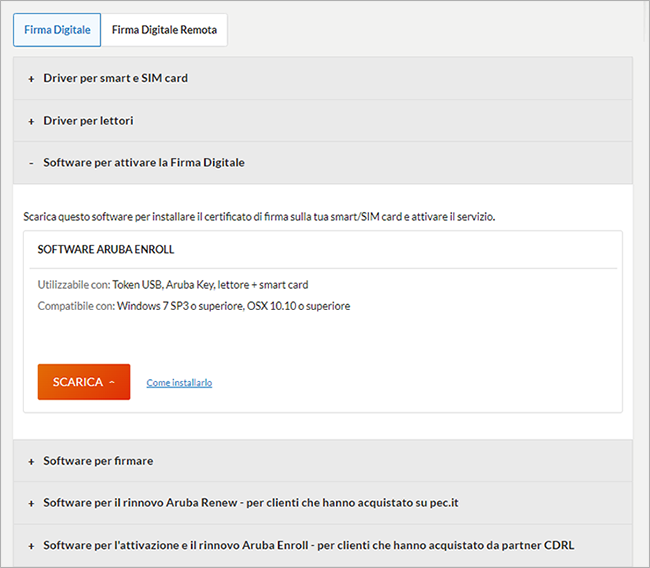Click the orange SCARICA download button

(x=84, y=382)
